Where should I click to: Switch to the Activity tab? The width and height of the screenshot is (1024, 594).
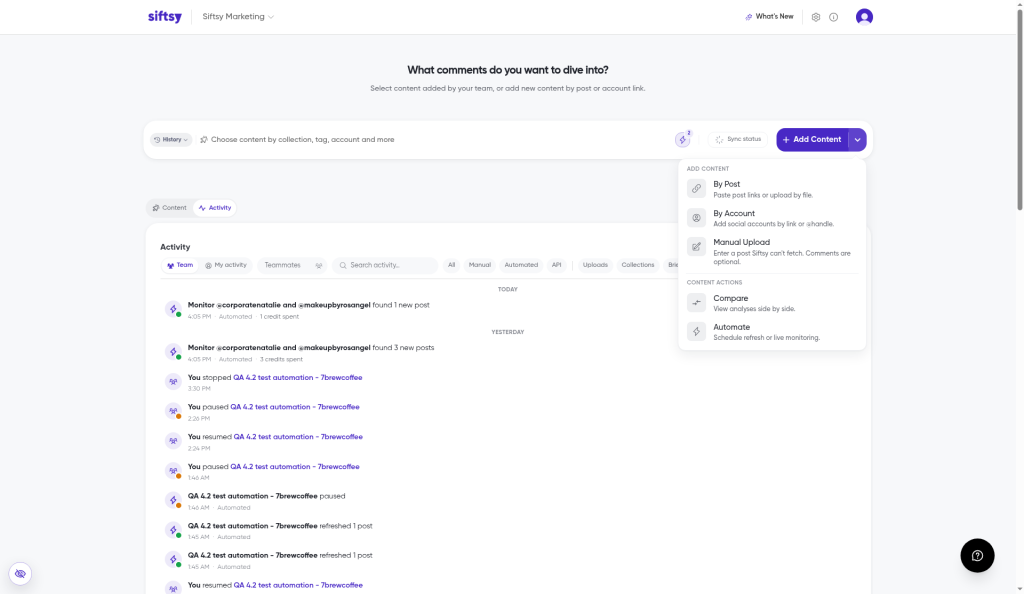(215, 208)
